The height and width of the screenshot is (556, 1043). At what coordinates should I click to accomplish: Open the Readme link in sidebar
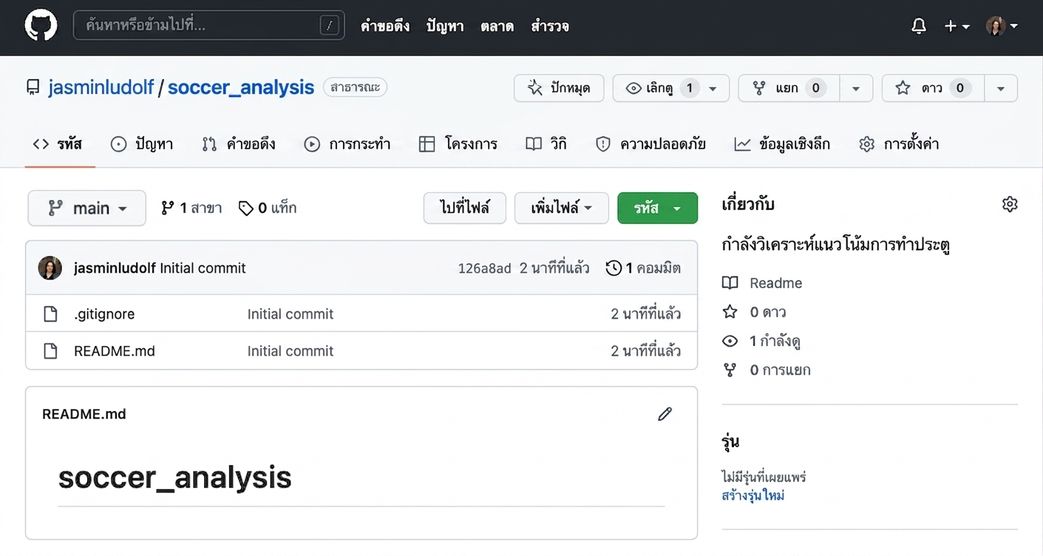762,283
